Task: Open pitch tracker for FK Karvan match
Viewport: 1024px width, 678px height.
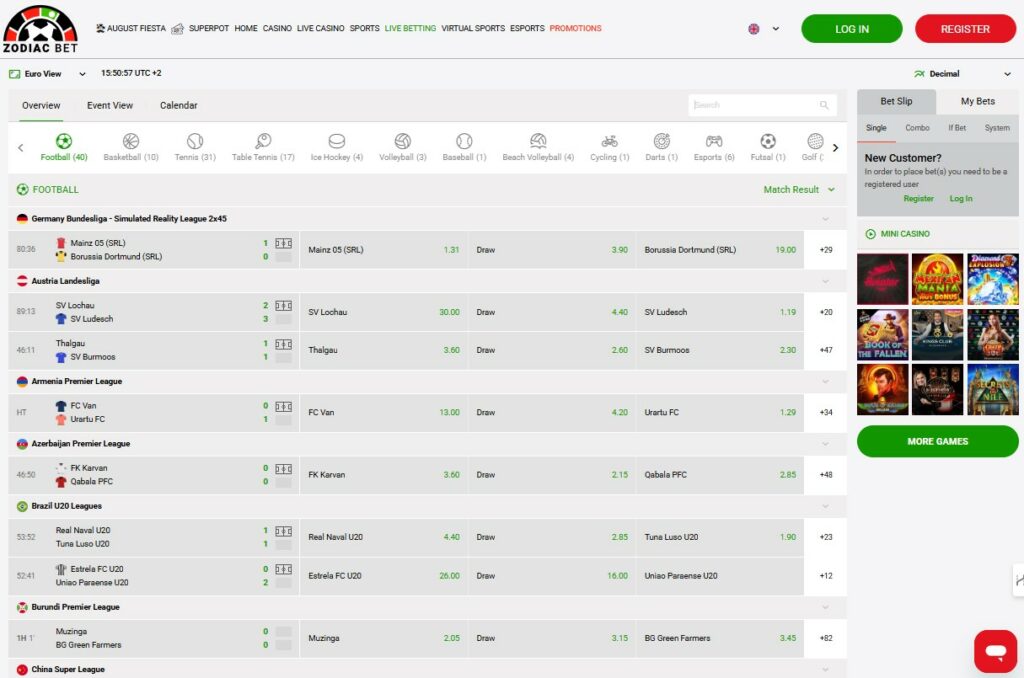Action: [x=283, y=468]
